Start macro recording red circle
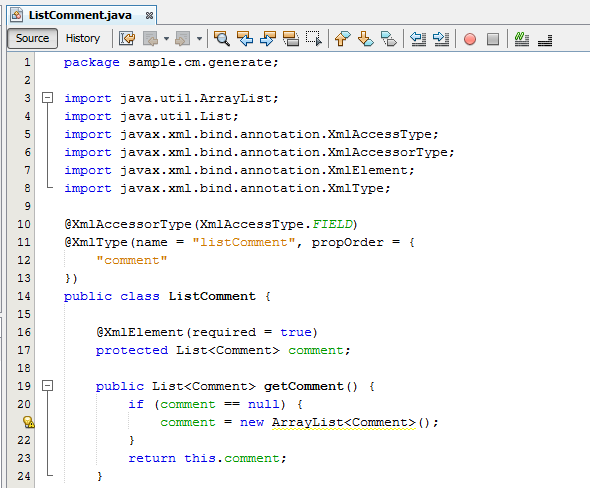The width and height of the screenshot is (590, 488). [x=470, y=39]
